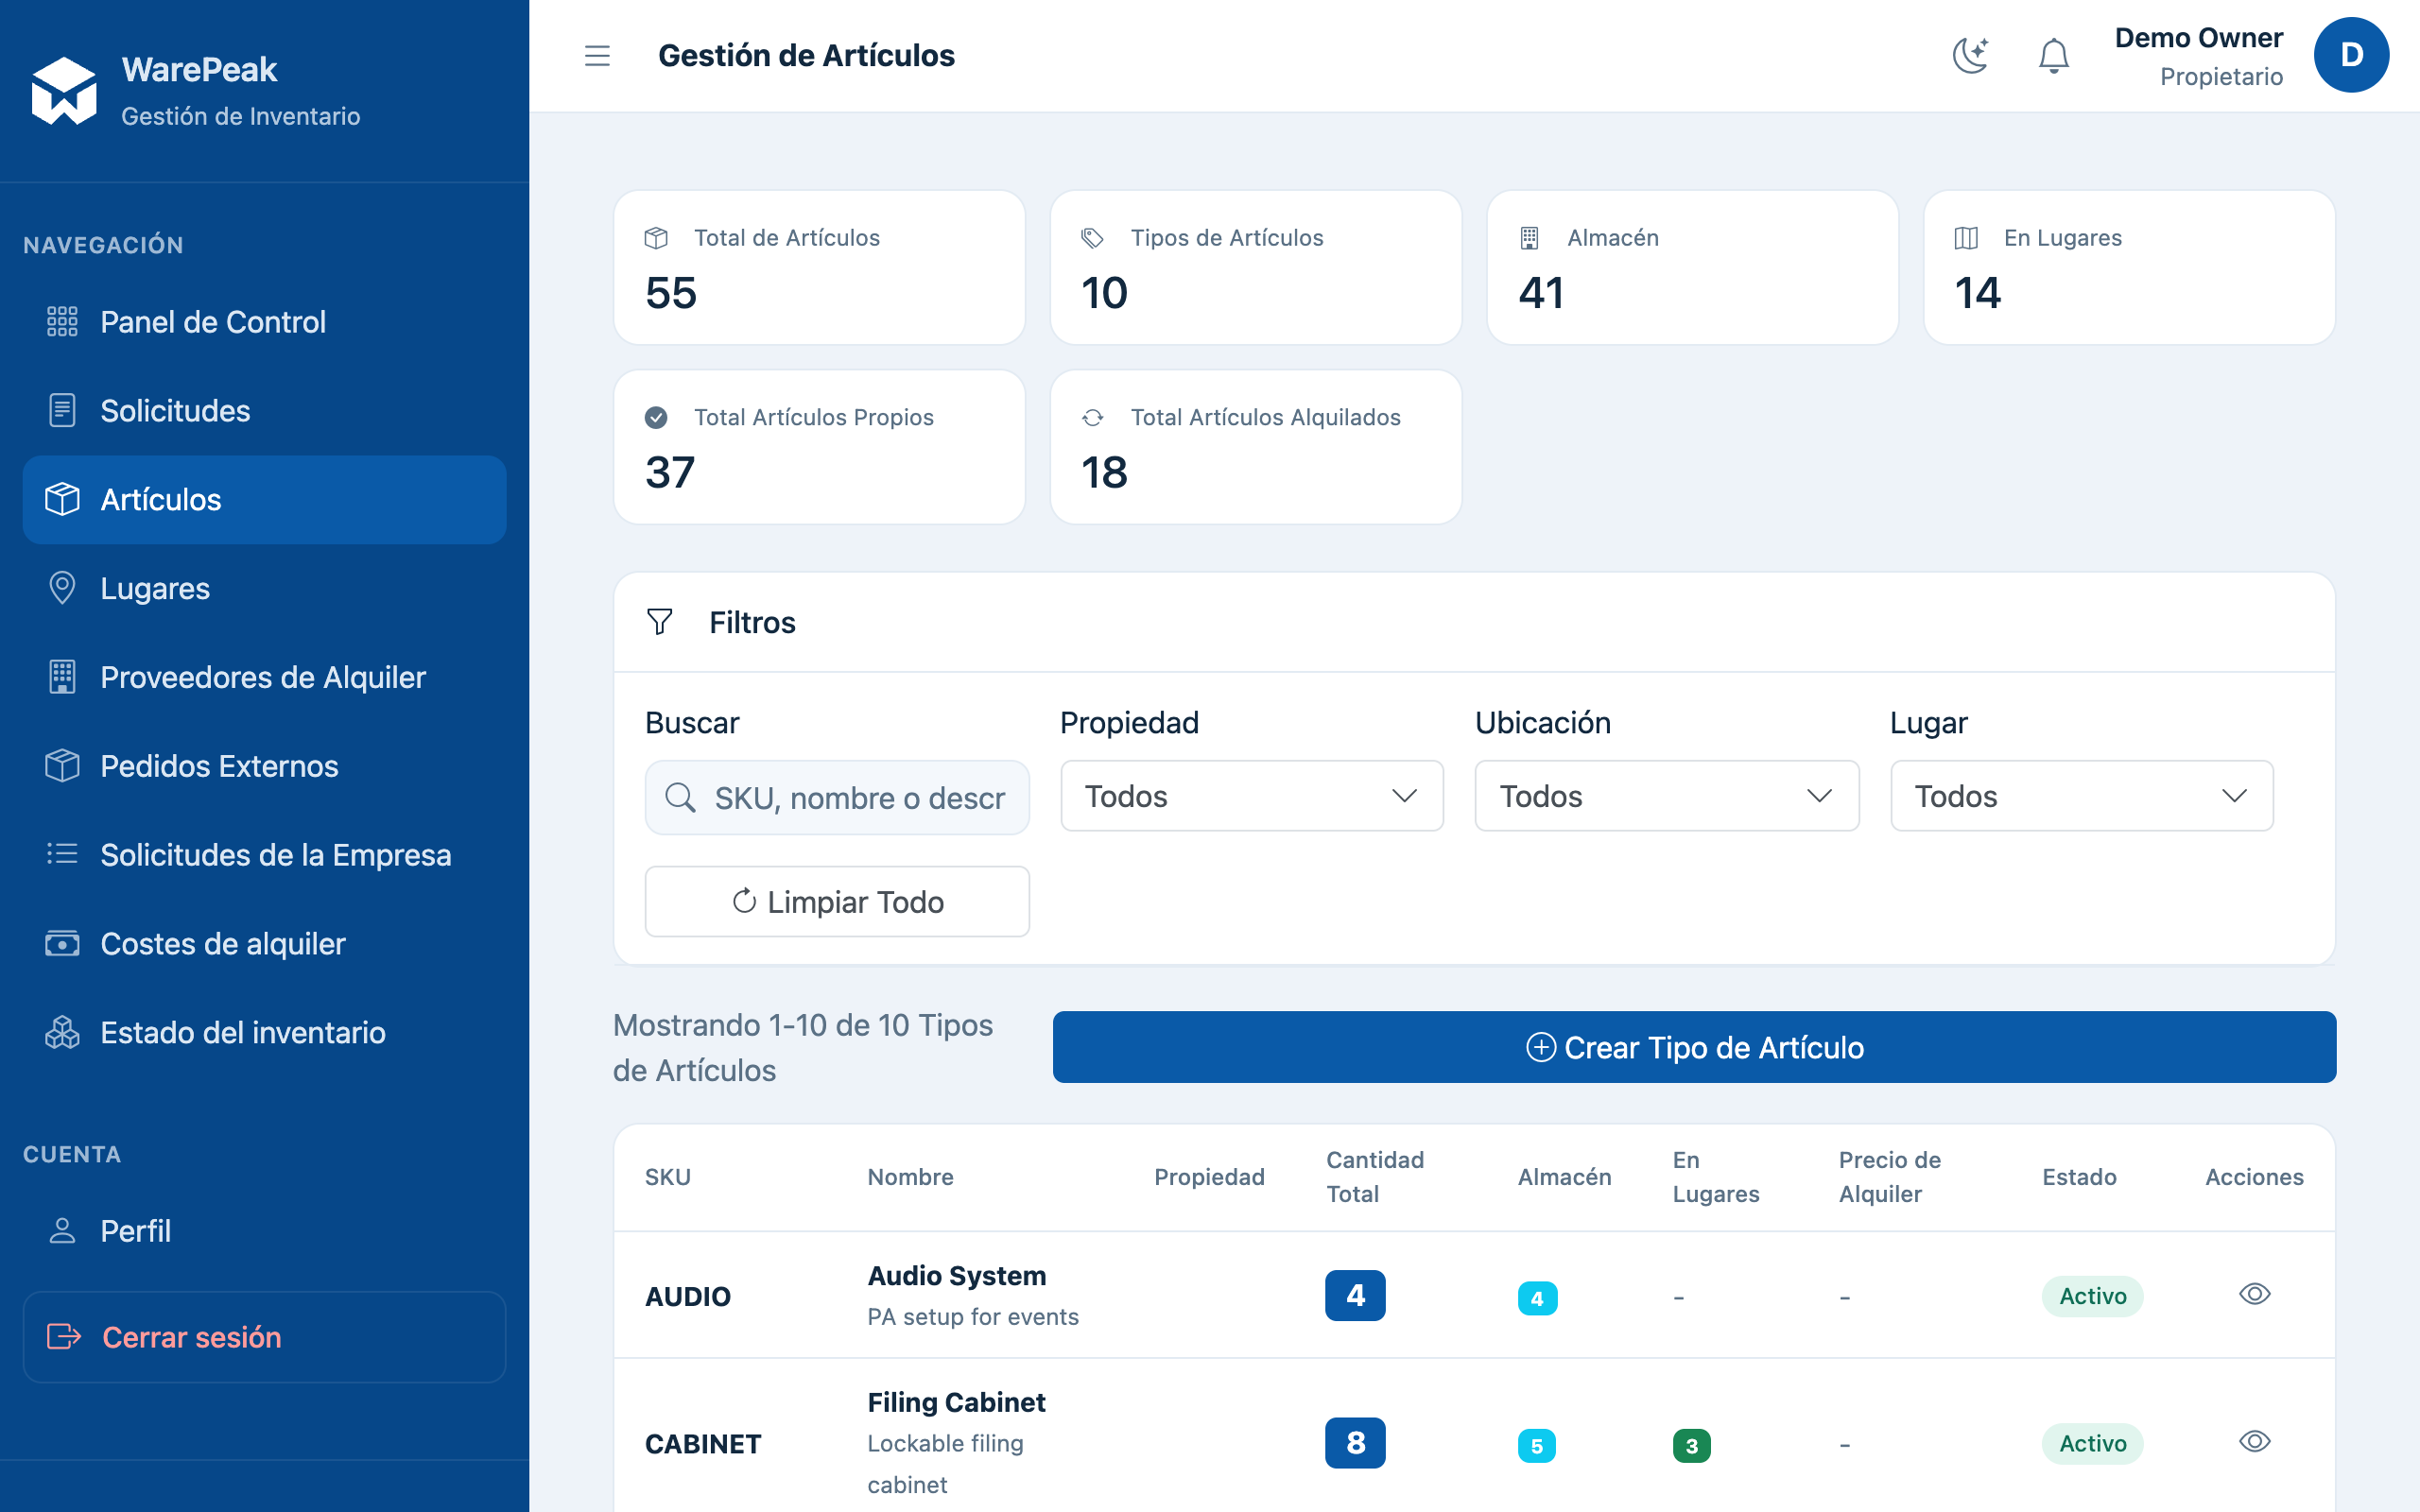Go to Costes de alquiler
Screen dimensions: 2420x1512
pos(264,944)
